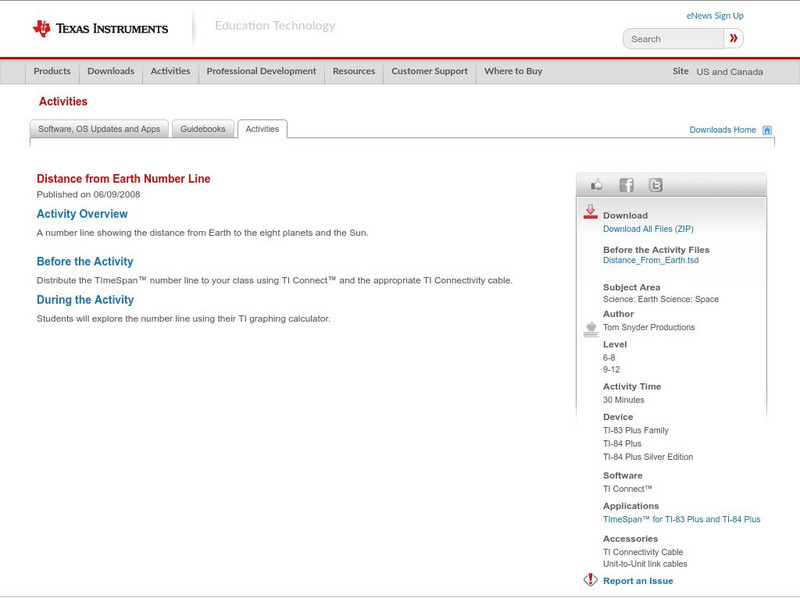Open the TimeSpan for TI-83 Plus link
This screenshot has height=598, width=800.
tap(683, 519)
